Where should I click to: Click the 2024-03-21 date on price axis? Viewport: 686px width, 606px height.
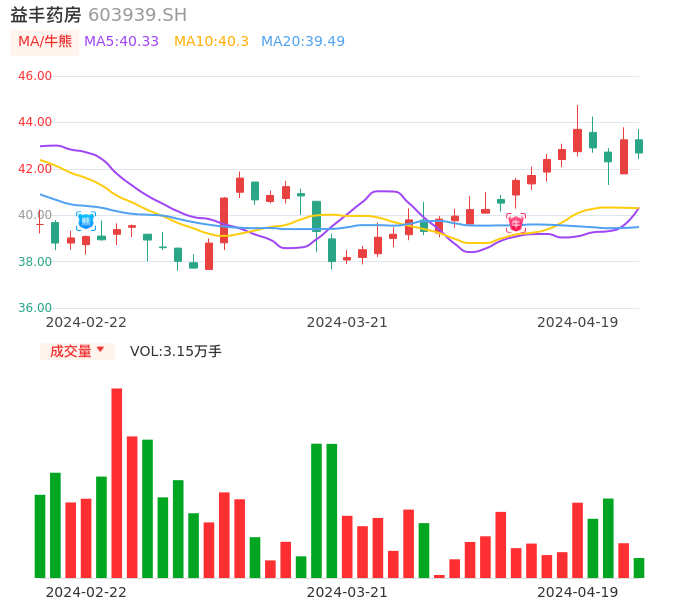pyautogui.click(x=346, y=322)
